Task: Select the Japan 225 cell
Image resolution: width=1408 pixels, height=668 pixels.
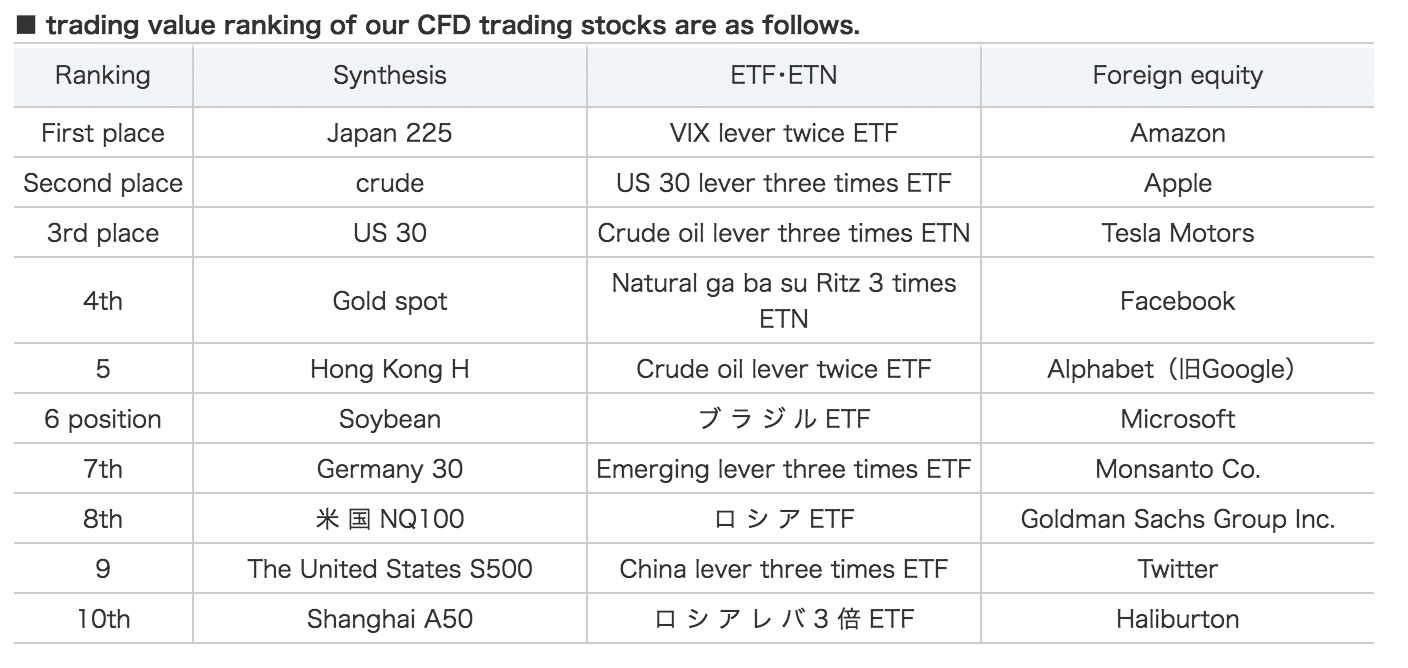Action: 390,133
